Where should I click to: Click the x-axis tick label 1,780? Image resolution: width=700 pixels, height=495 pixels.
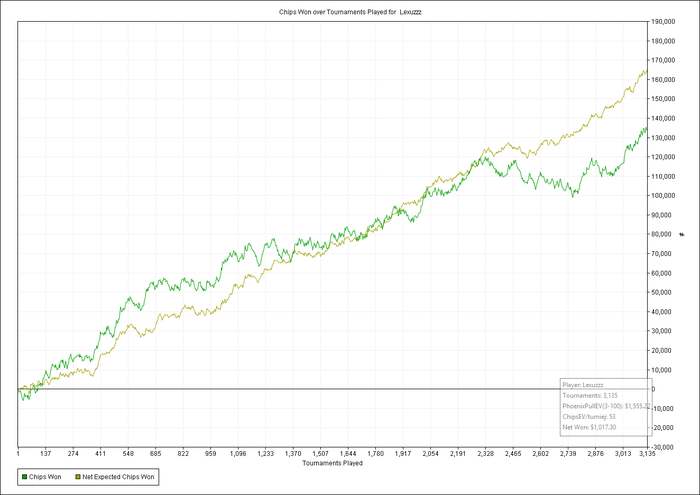click(x=375, y=453)
